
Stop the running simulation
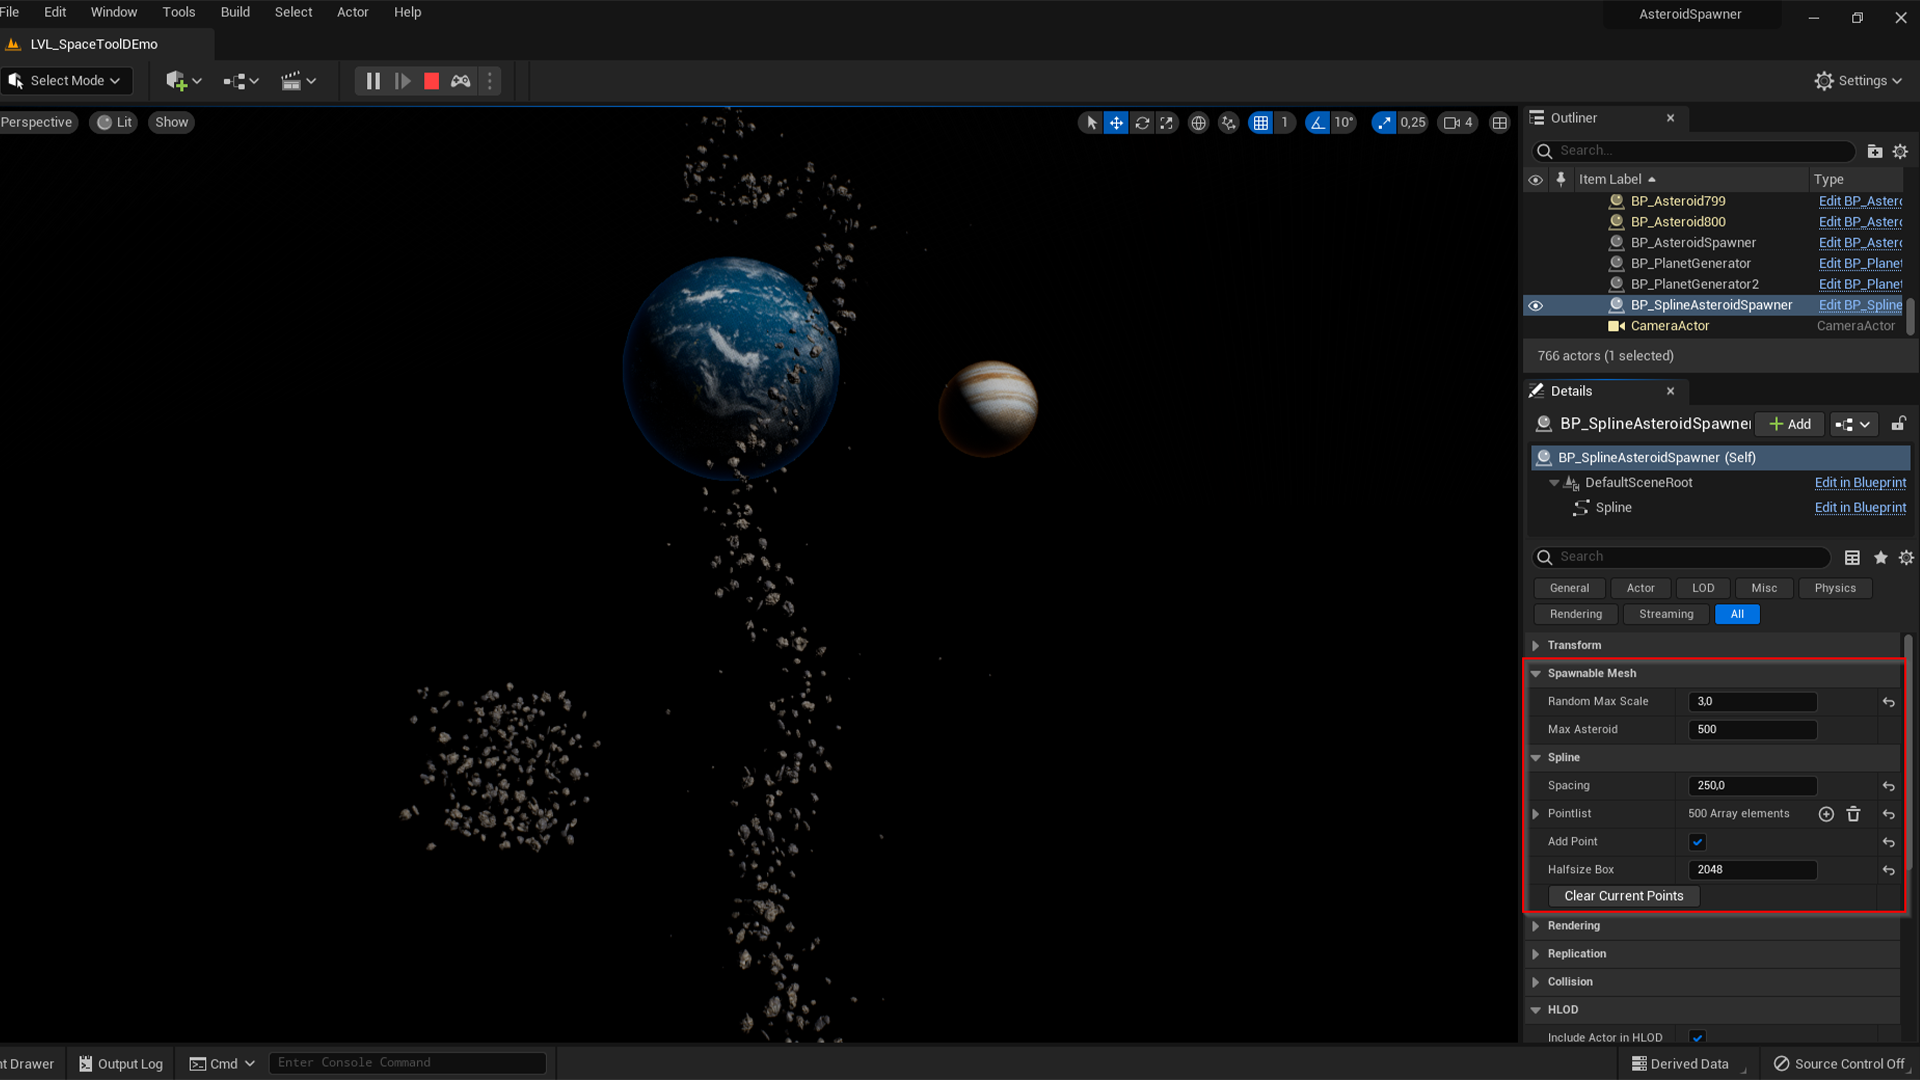pyautogui.click(x=431, y=81)
